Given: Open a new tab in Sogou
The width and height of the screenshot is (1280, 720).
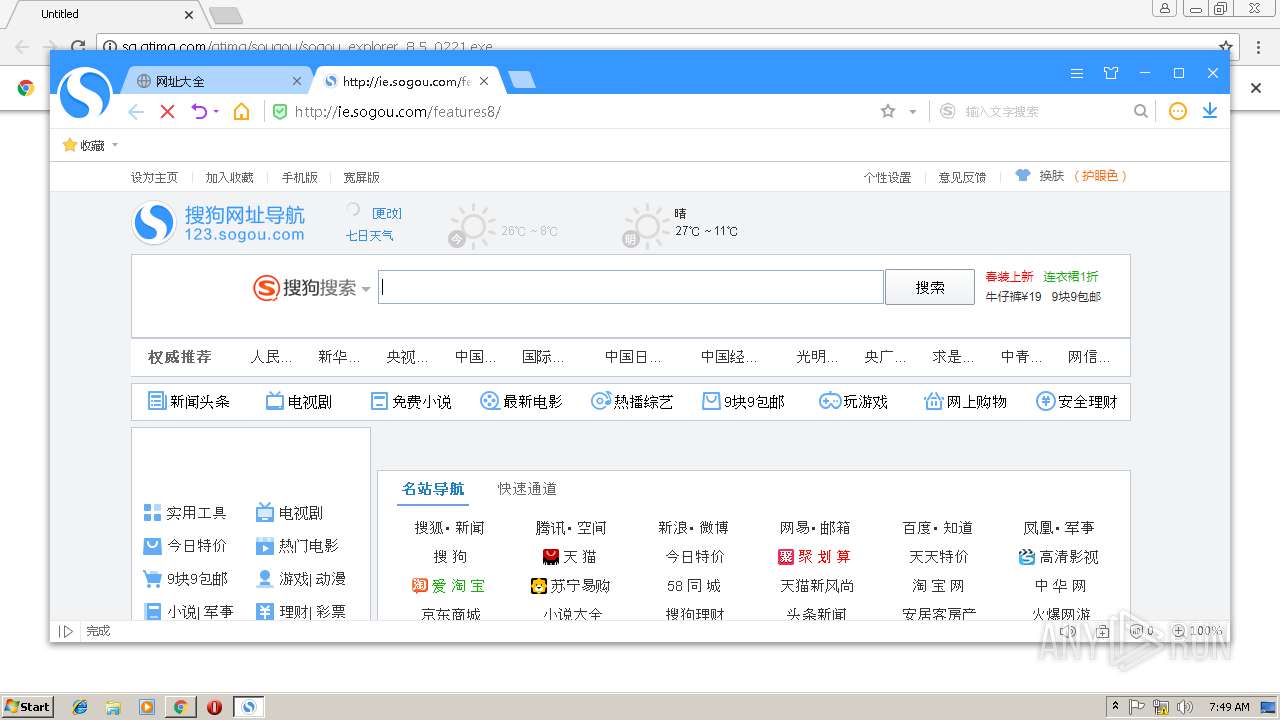Looking at the screenshot, I should (x=521, y=80).
